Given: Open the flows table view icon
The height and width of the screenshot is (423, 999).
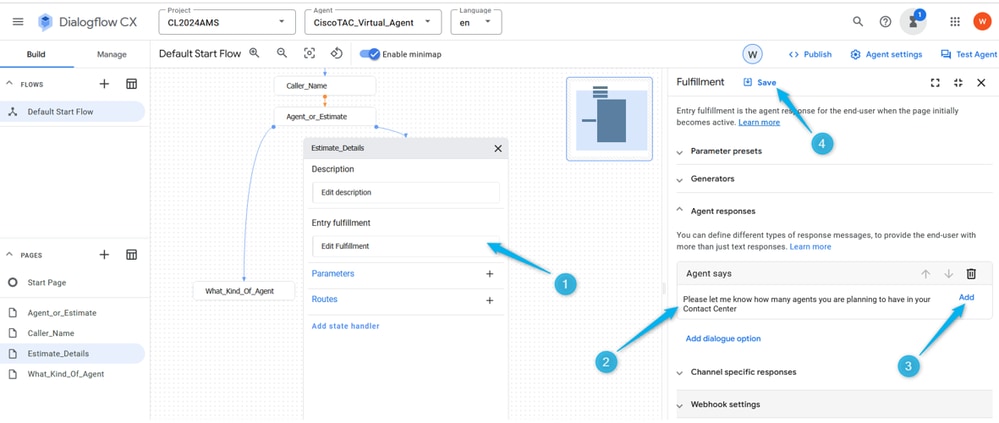Looking at the screenshot, I should 132,83.
